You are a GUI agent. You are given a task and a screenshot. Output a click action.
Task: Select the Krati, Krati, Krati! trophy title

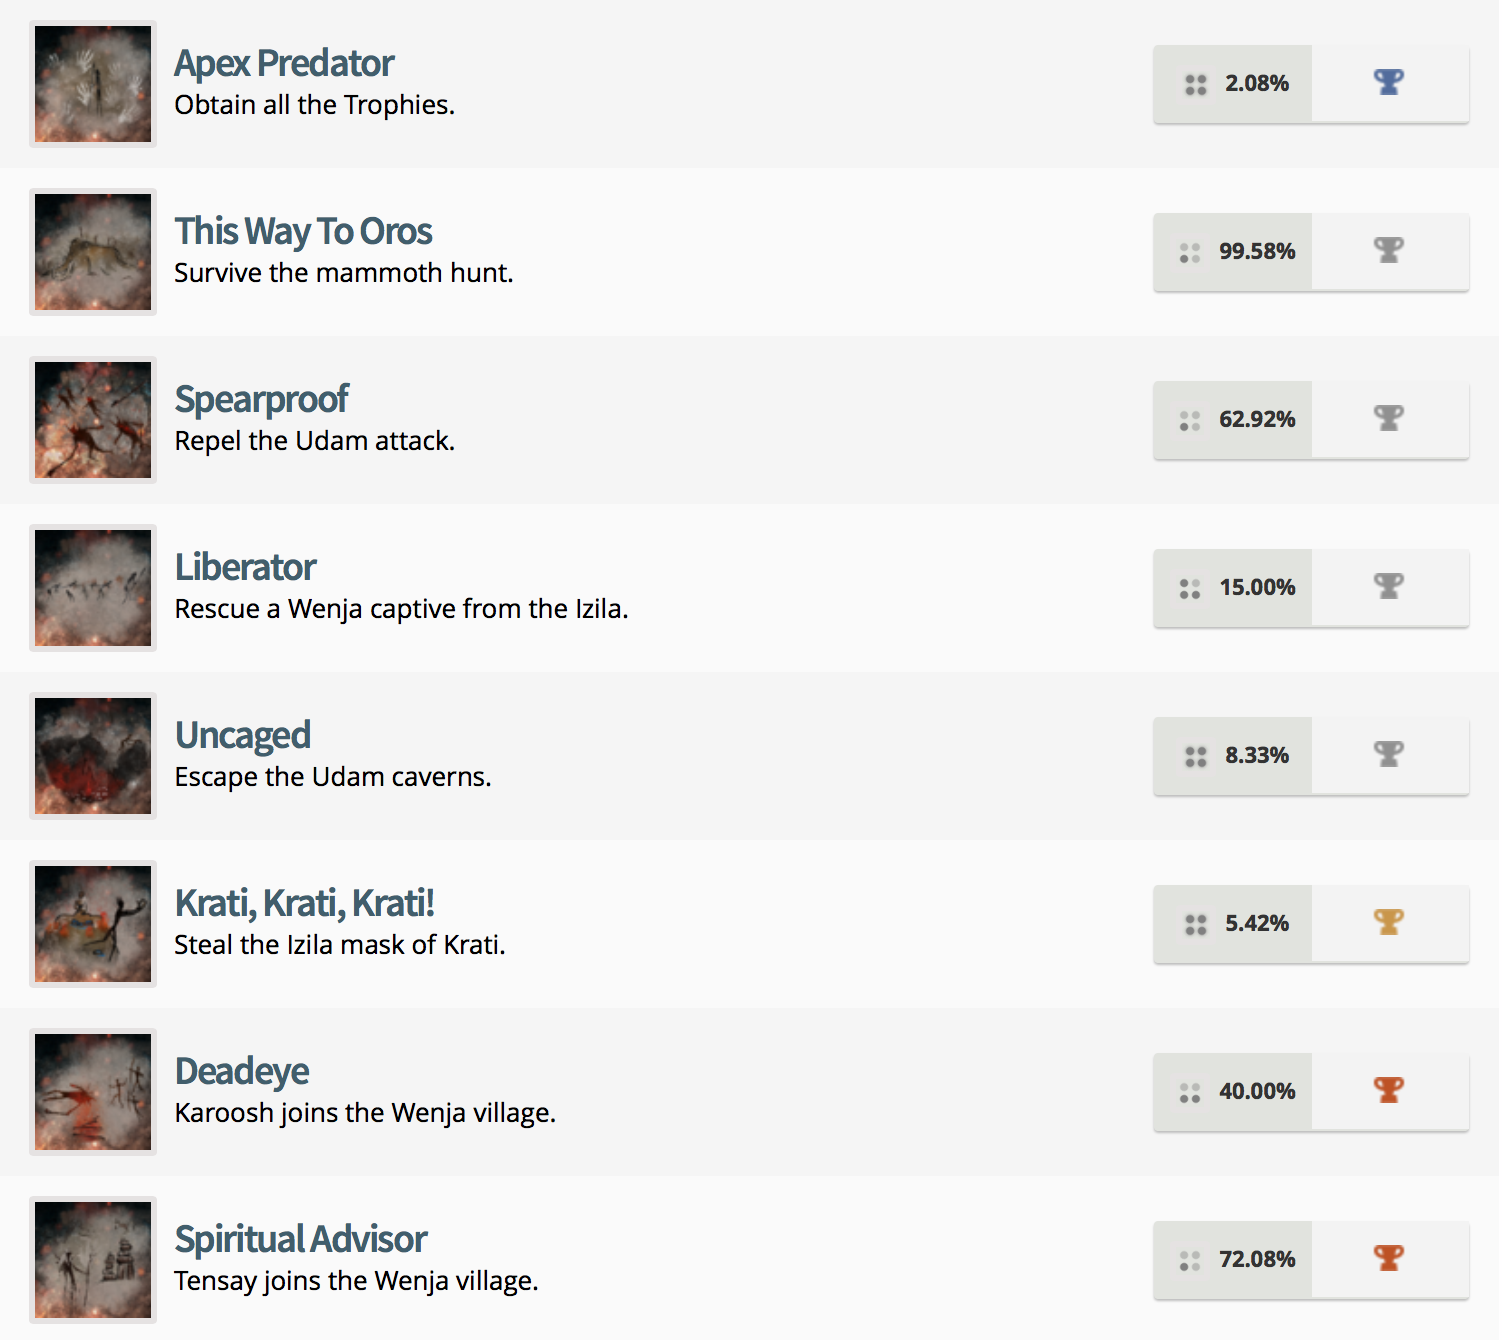[x=303, y=902]
